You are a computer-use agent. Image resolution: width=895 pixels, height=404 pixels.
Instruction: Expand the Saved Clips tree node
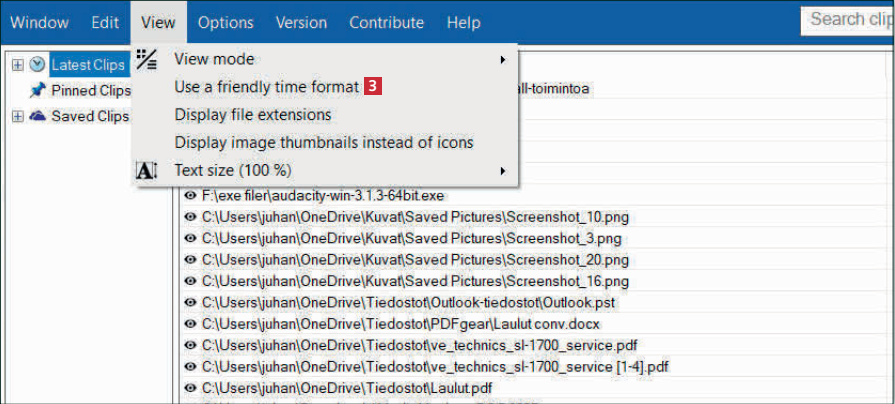point(17,117)
